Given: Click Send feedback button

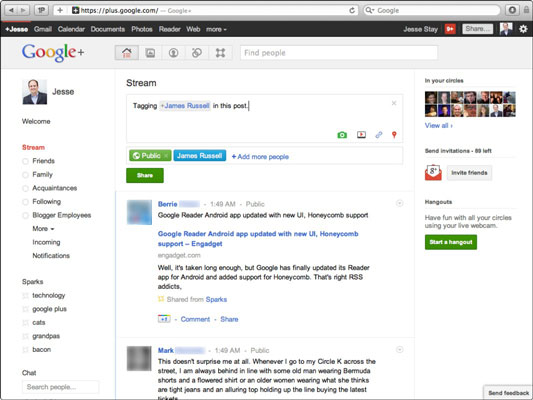Looking at the screenshot, I should pos(508,393).
